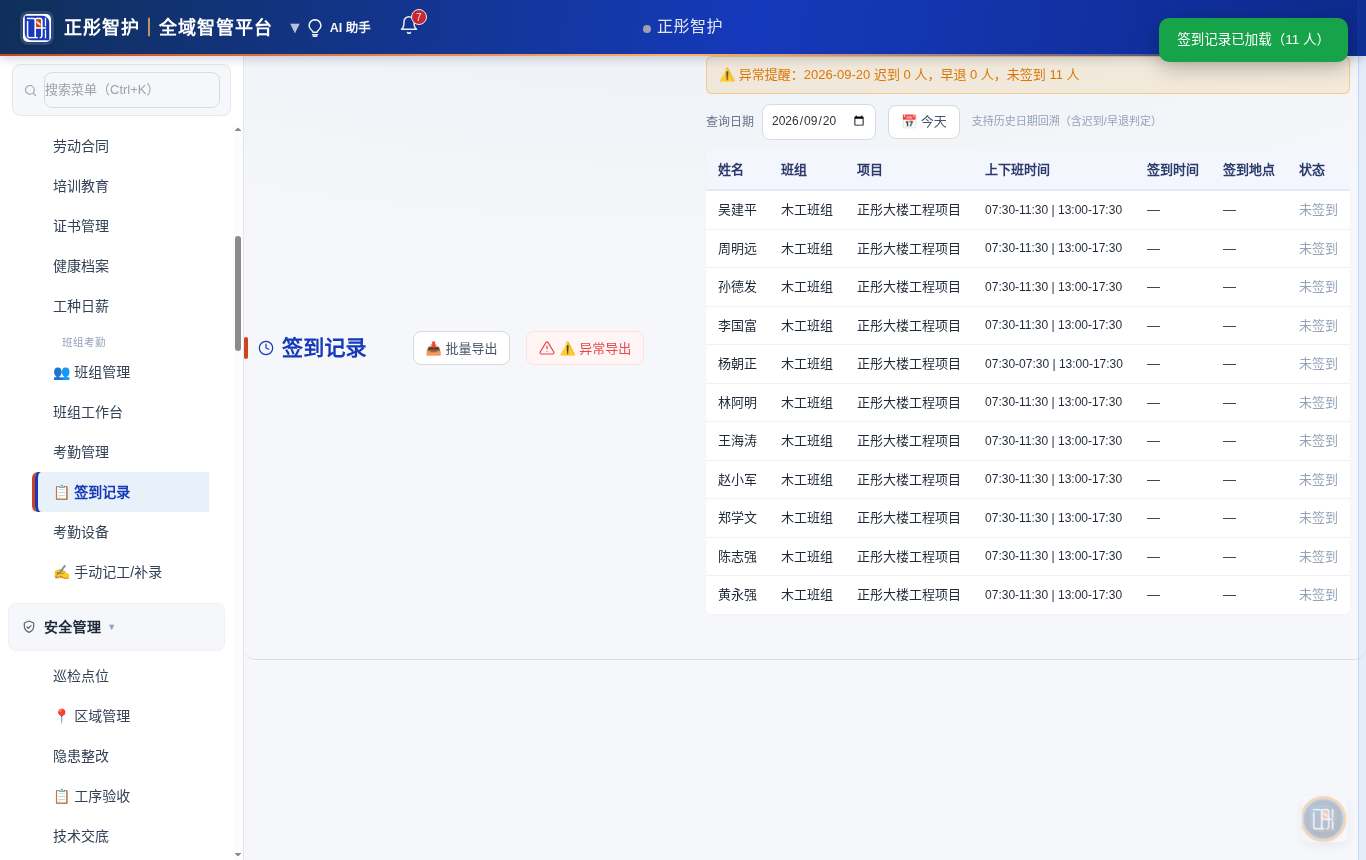Viewport: 1366px width, 860px height.
Task: Open notifications bell with 7 badge
Action: (409, 25)
